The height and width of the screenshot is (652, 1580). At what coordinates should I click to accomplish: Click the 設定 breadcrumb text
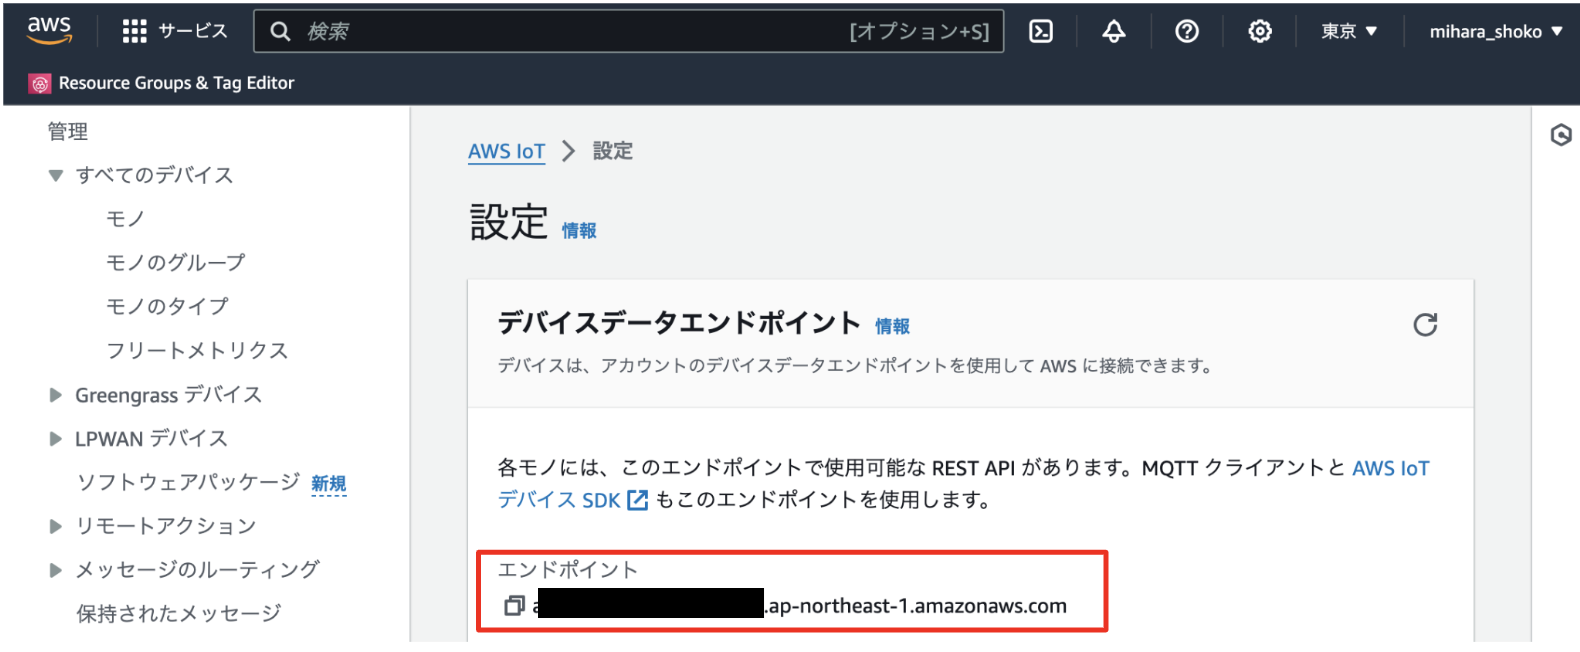tap(613, 151)
